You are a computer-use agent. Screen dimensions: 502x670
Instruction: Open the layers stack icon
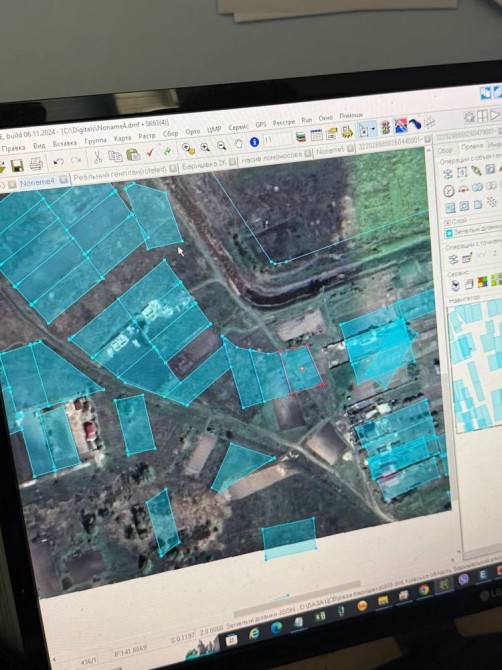(301, 137)
